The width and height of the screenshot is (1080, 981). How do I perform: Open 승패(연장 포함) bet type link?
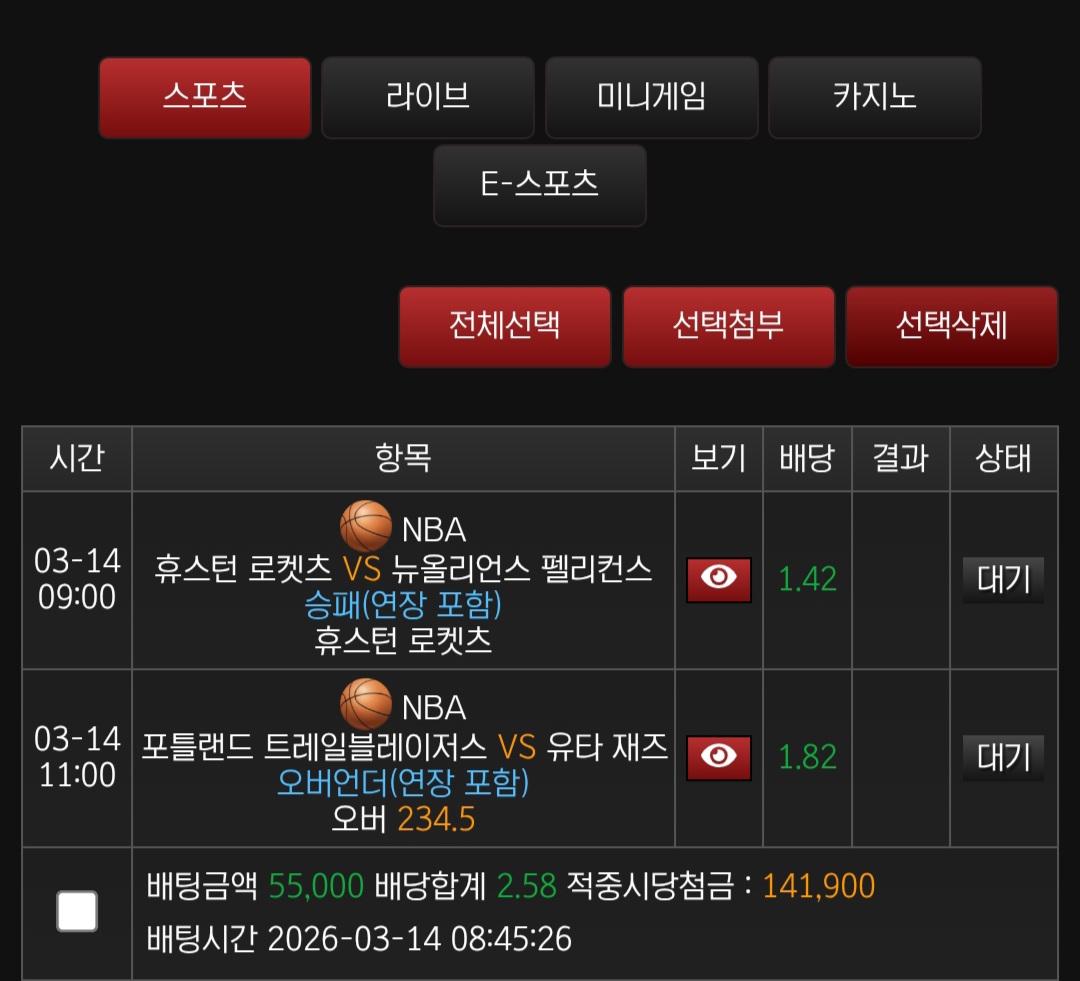(403, 605)
